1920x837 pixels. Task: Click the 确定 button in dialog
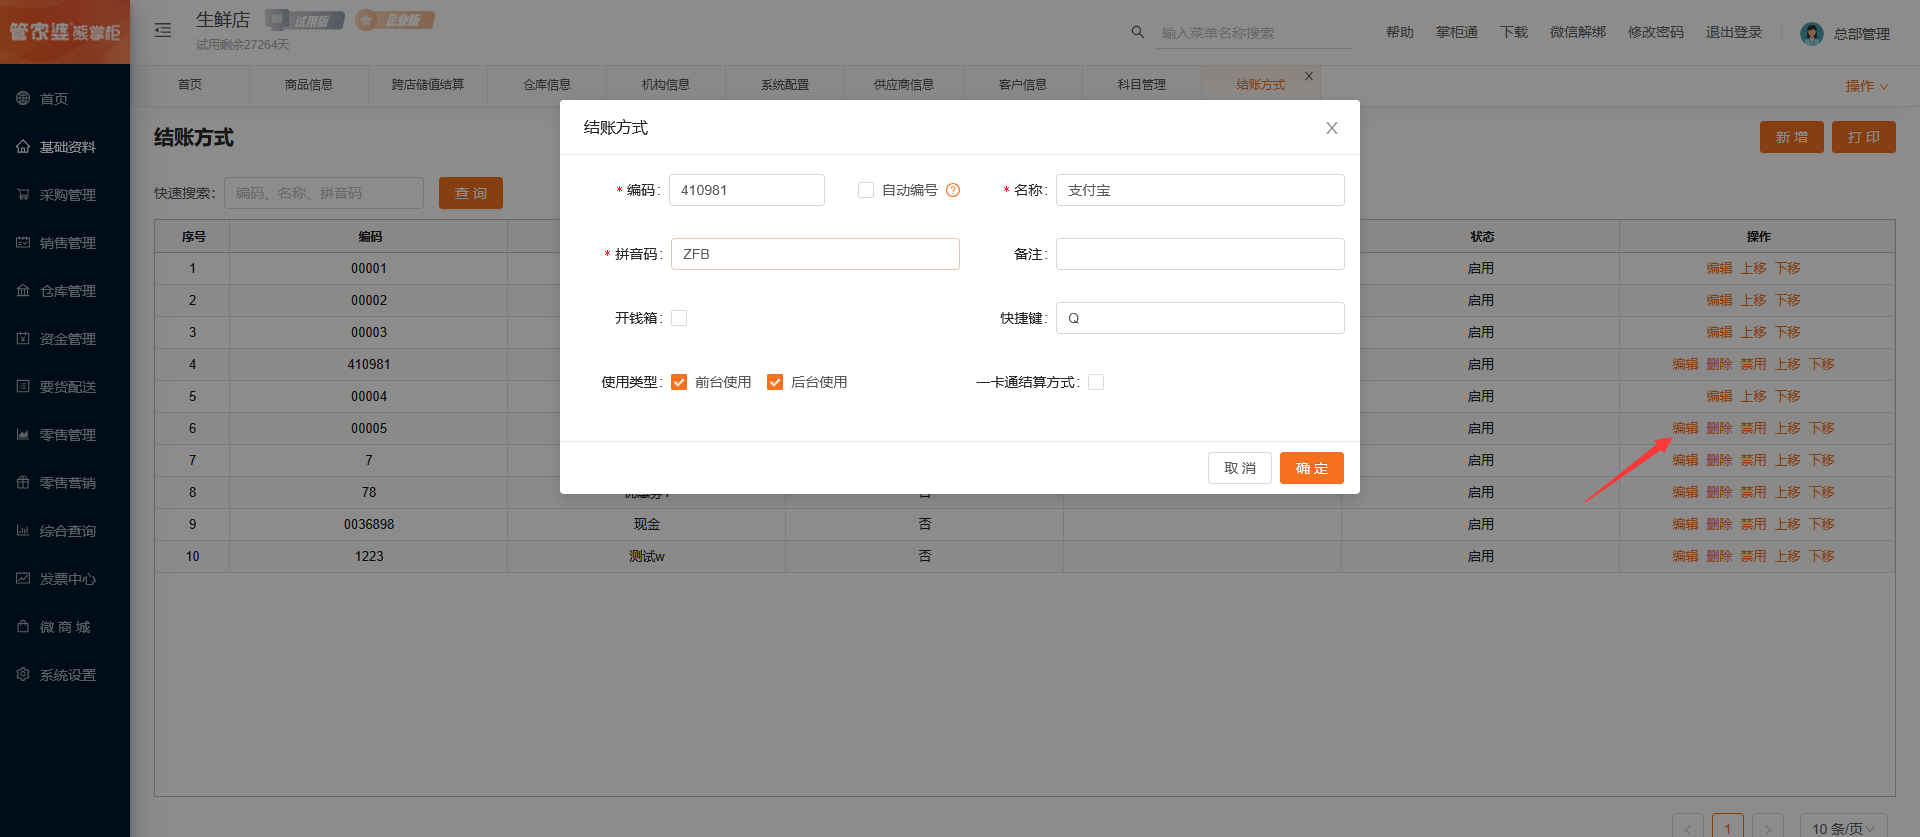tap(1311, 468)
